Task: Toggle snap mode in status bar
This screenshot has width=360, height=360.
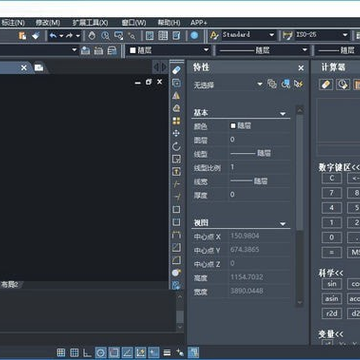Action: pos(61,352)
